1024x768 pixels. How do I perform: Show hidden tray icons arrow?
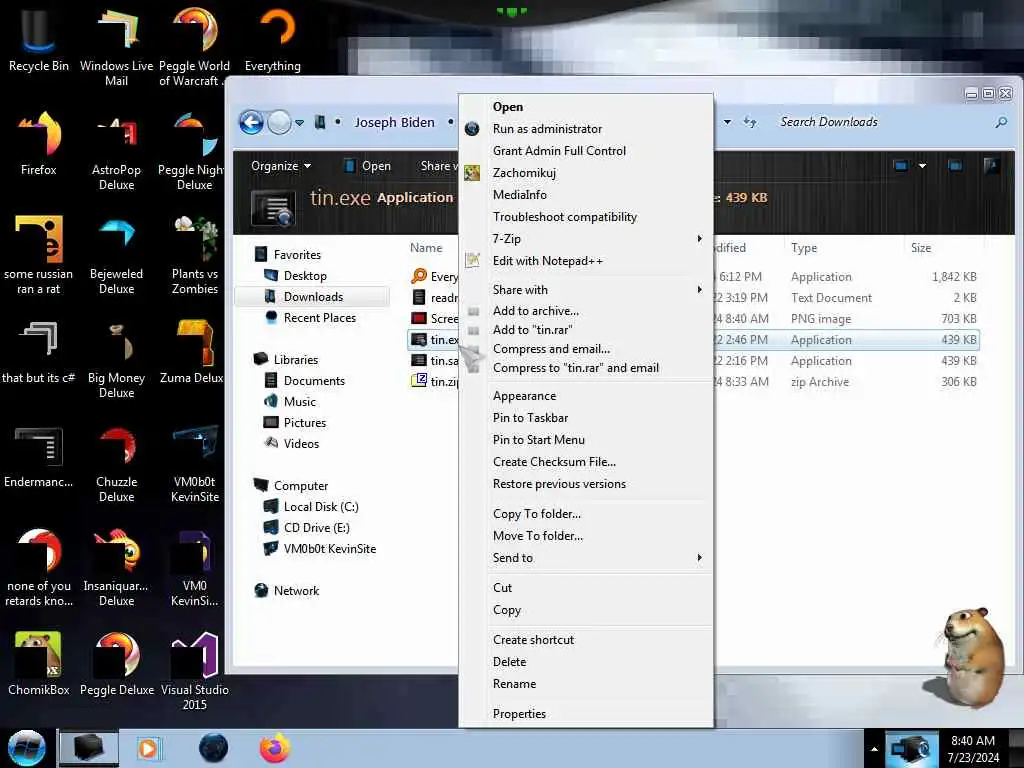(x=874, y=749)
